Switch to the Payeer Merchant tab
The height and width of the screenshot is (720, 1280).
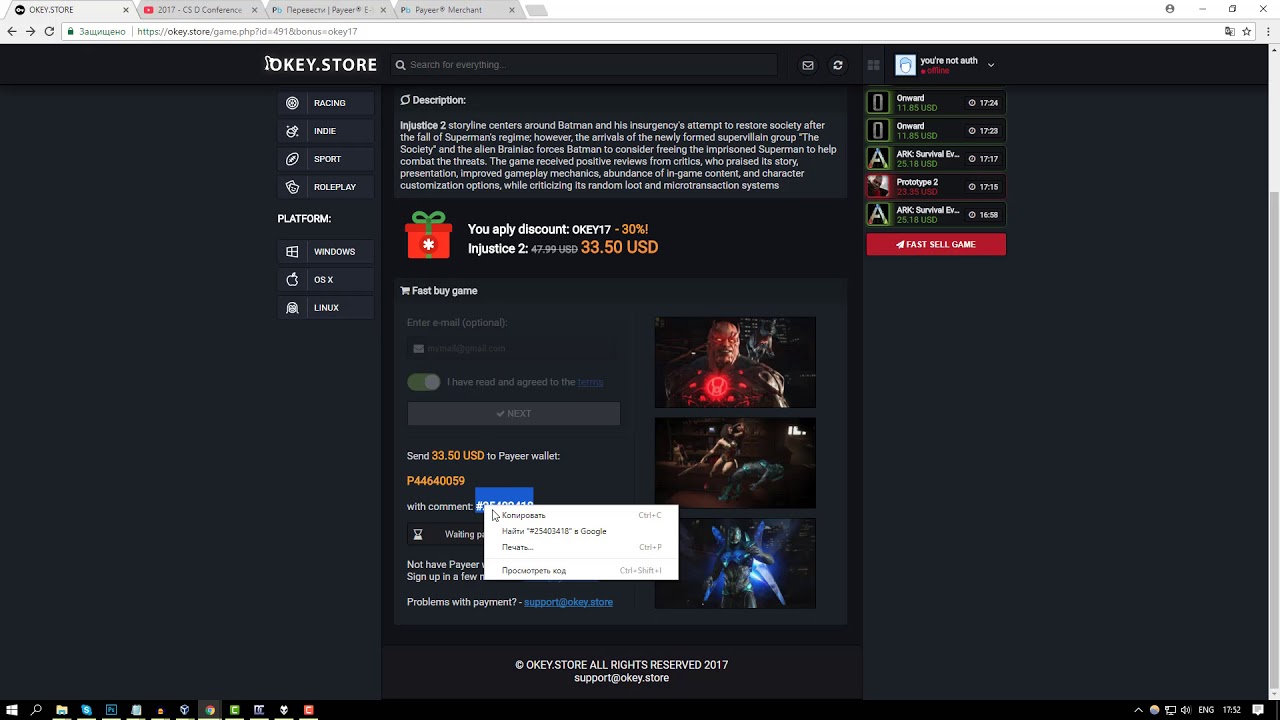(455, 10)
